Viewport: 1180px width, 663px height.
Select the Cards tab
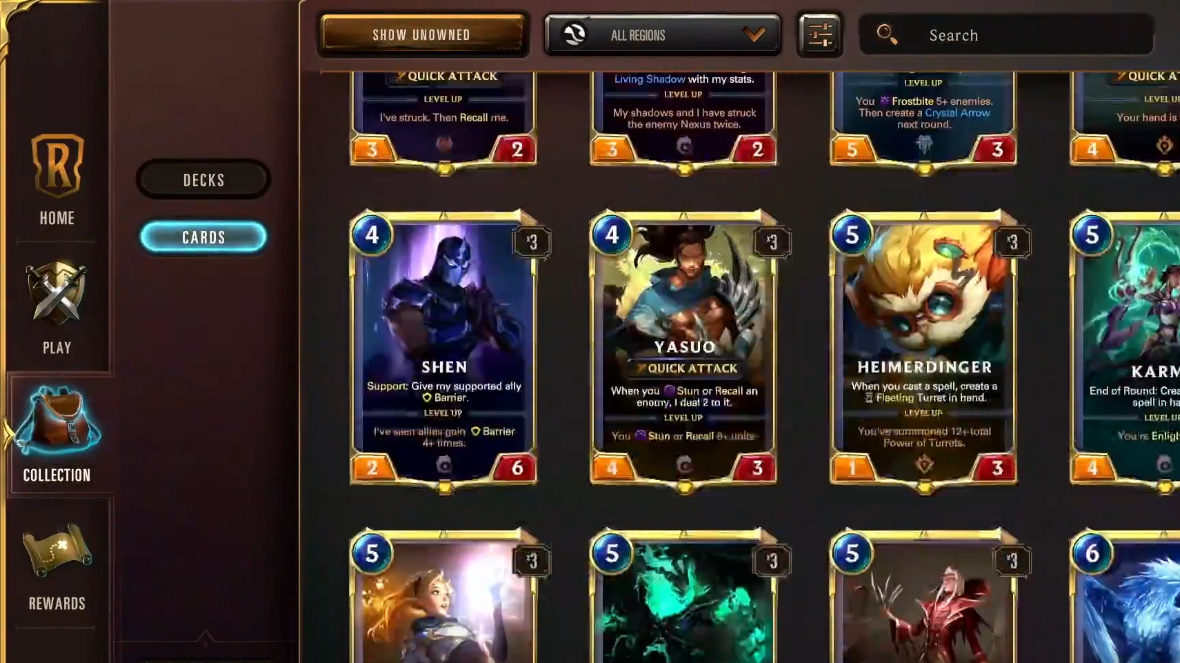click(x=203, y=237)
